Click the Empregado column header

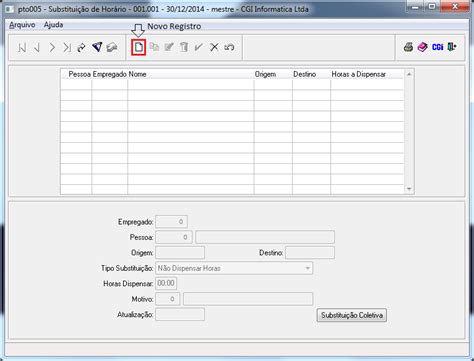tap(110, 74)
